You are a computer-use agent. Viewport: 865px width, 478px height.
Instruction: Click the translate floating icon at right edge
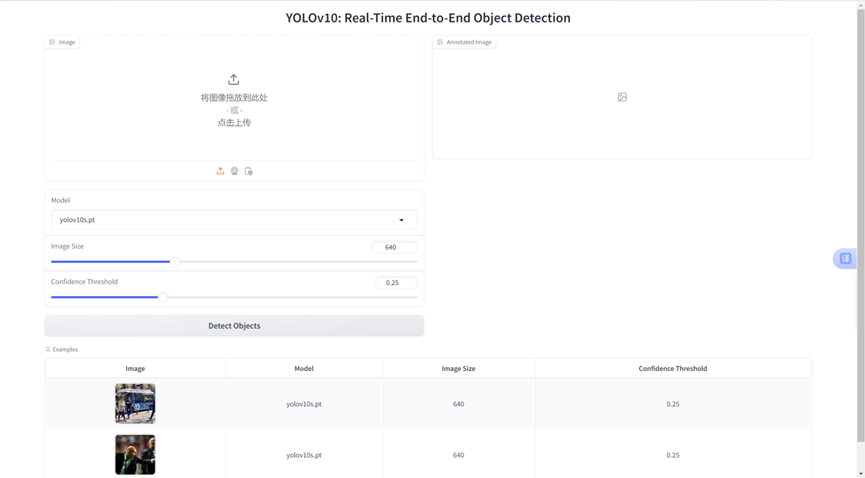pos(846,258)
